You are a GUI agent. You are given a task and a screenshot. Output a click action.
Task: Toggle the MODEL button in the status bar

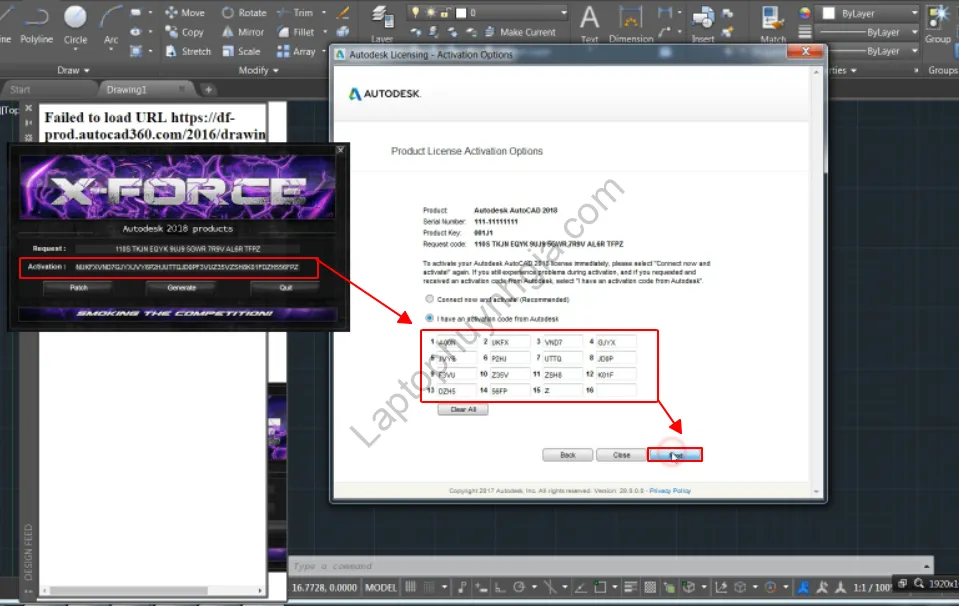[x=380, y=588]
